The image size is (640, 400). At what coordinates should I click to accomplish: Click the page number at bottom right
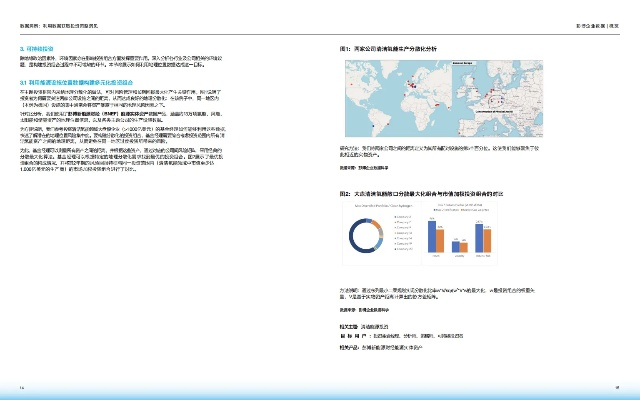tap(618, 383)
